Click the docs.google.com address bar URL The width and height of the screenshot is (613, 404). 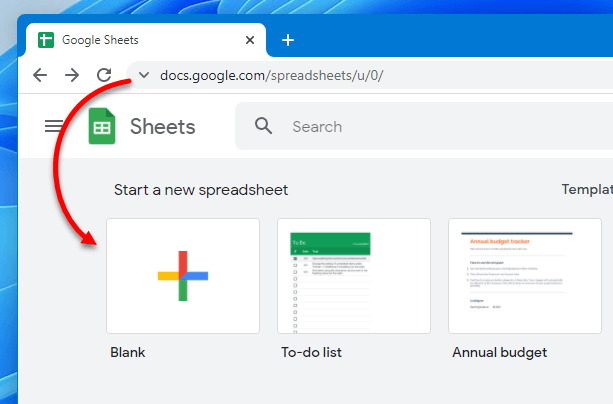coord(272,75)
